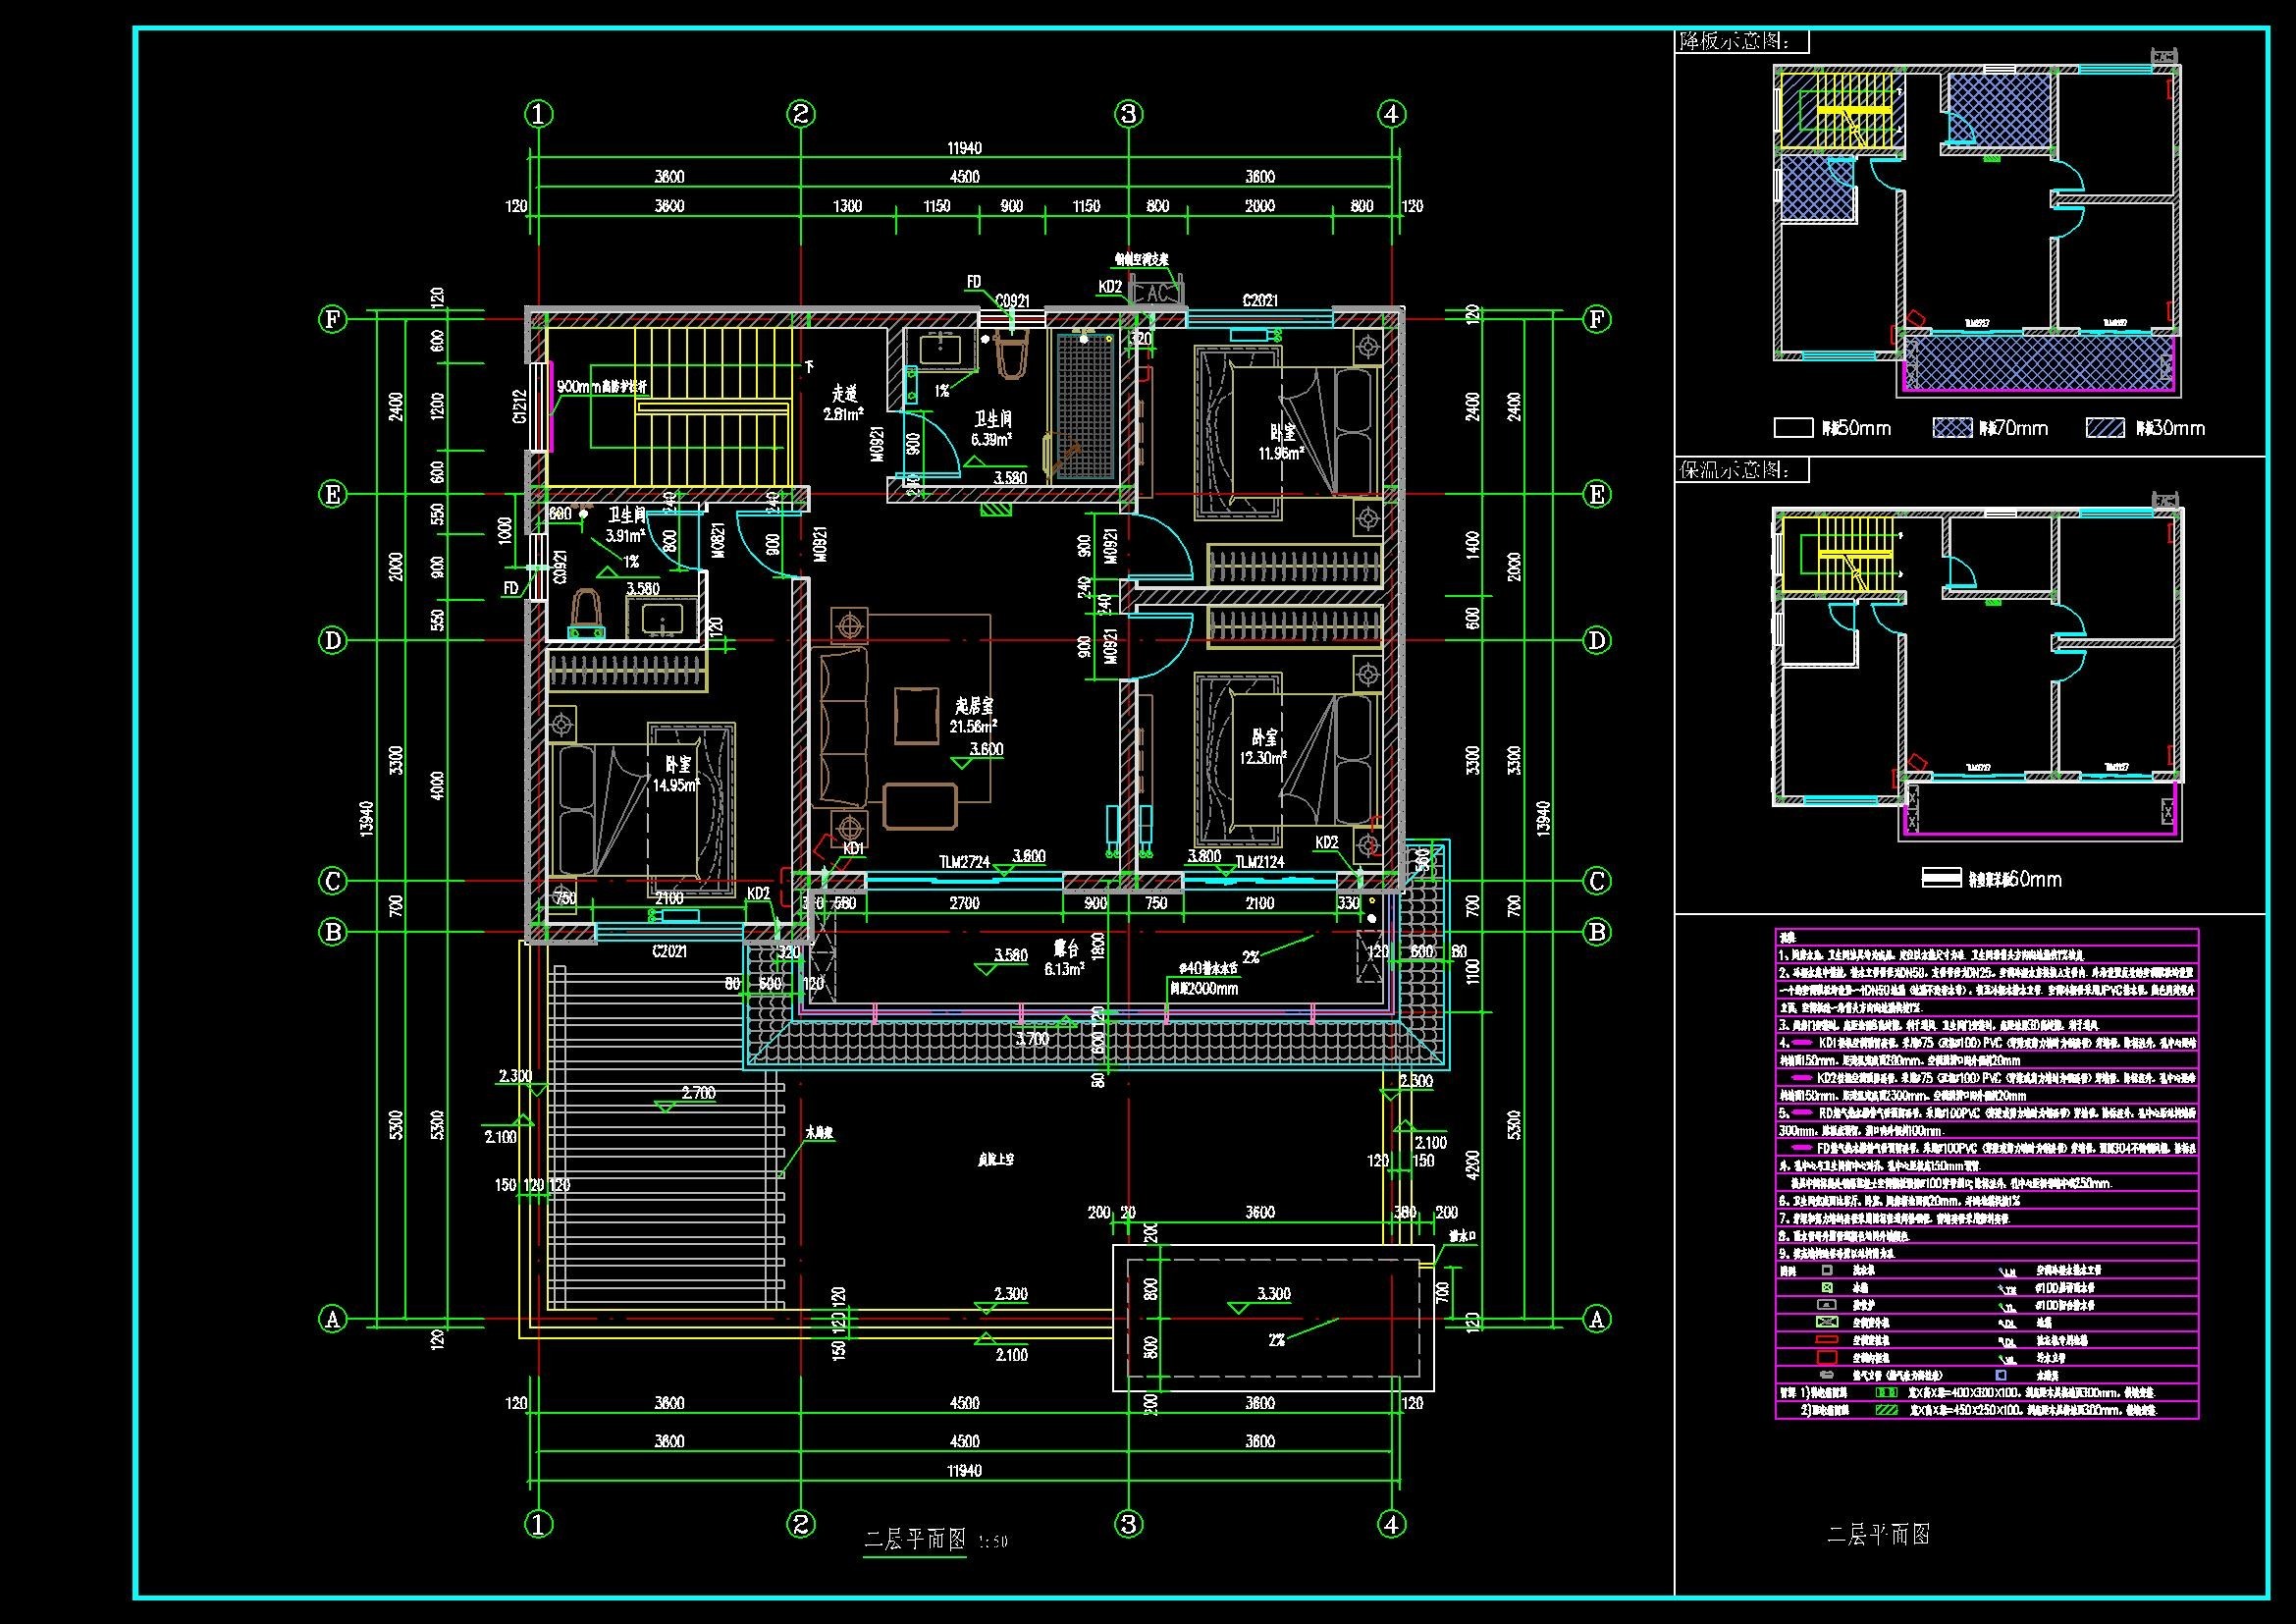Screen dimensions: 2296x1624
Task: Click top grid bubble 3
Action: point(1128,114)
